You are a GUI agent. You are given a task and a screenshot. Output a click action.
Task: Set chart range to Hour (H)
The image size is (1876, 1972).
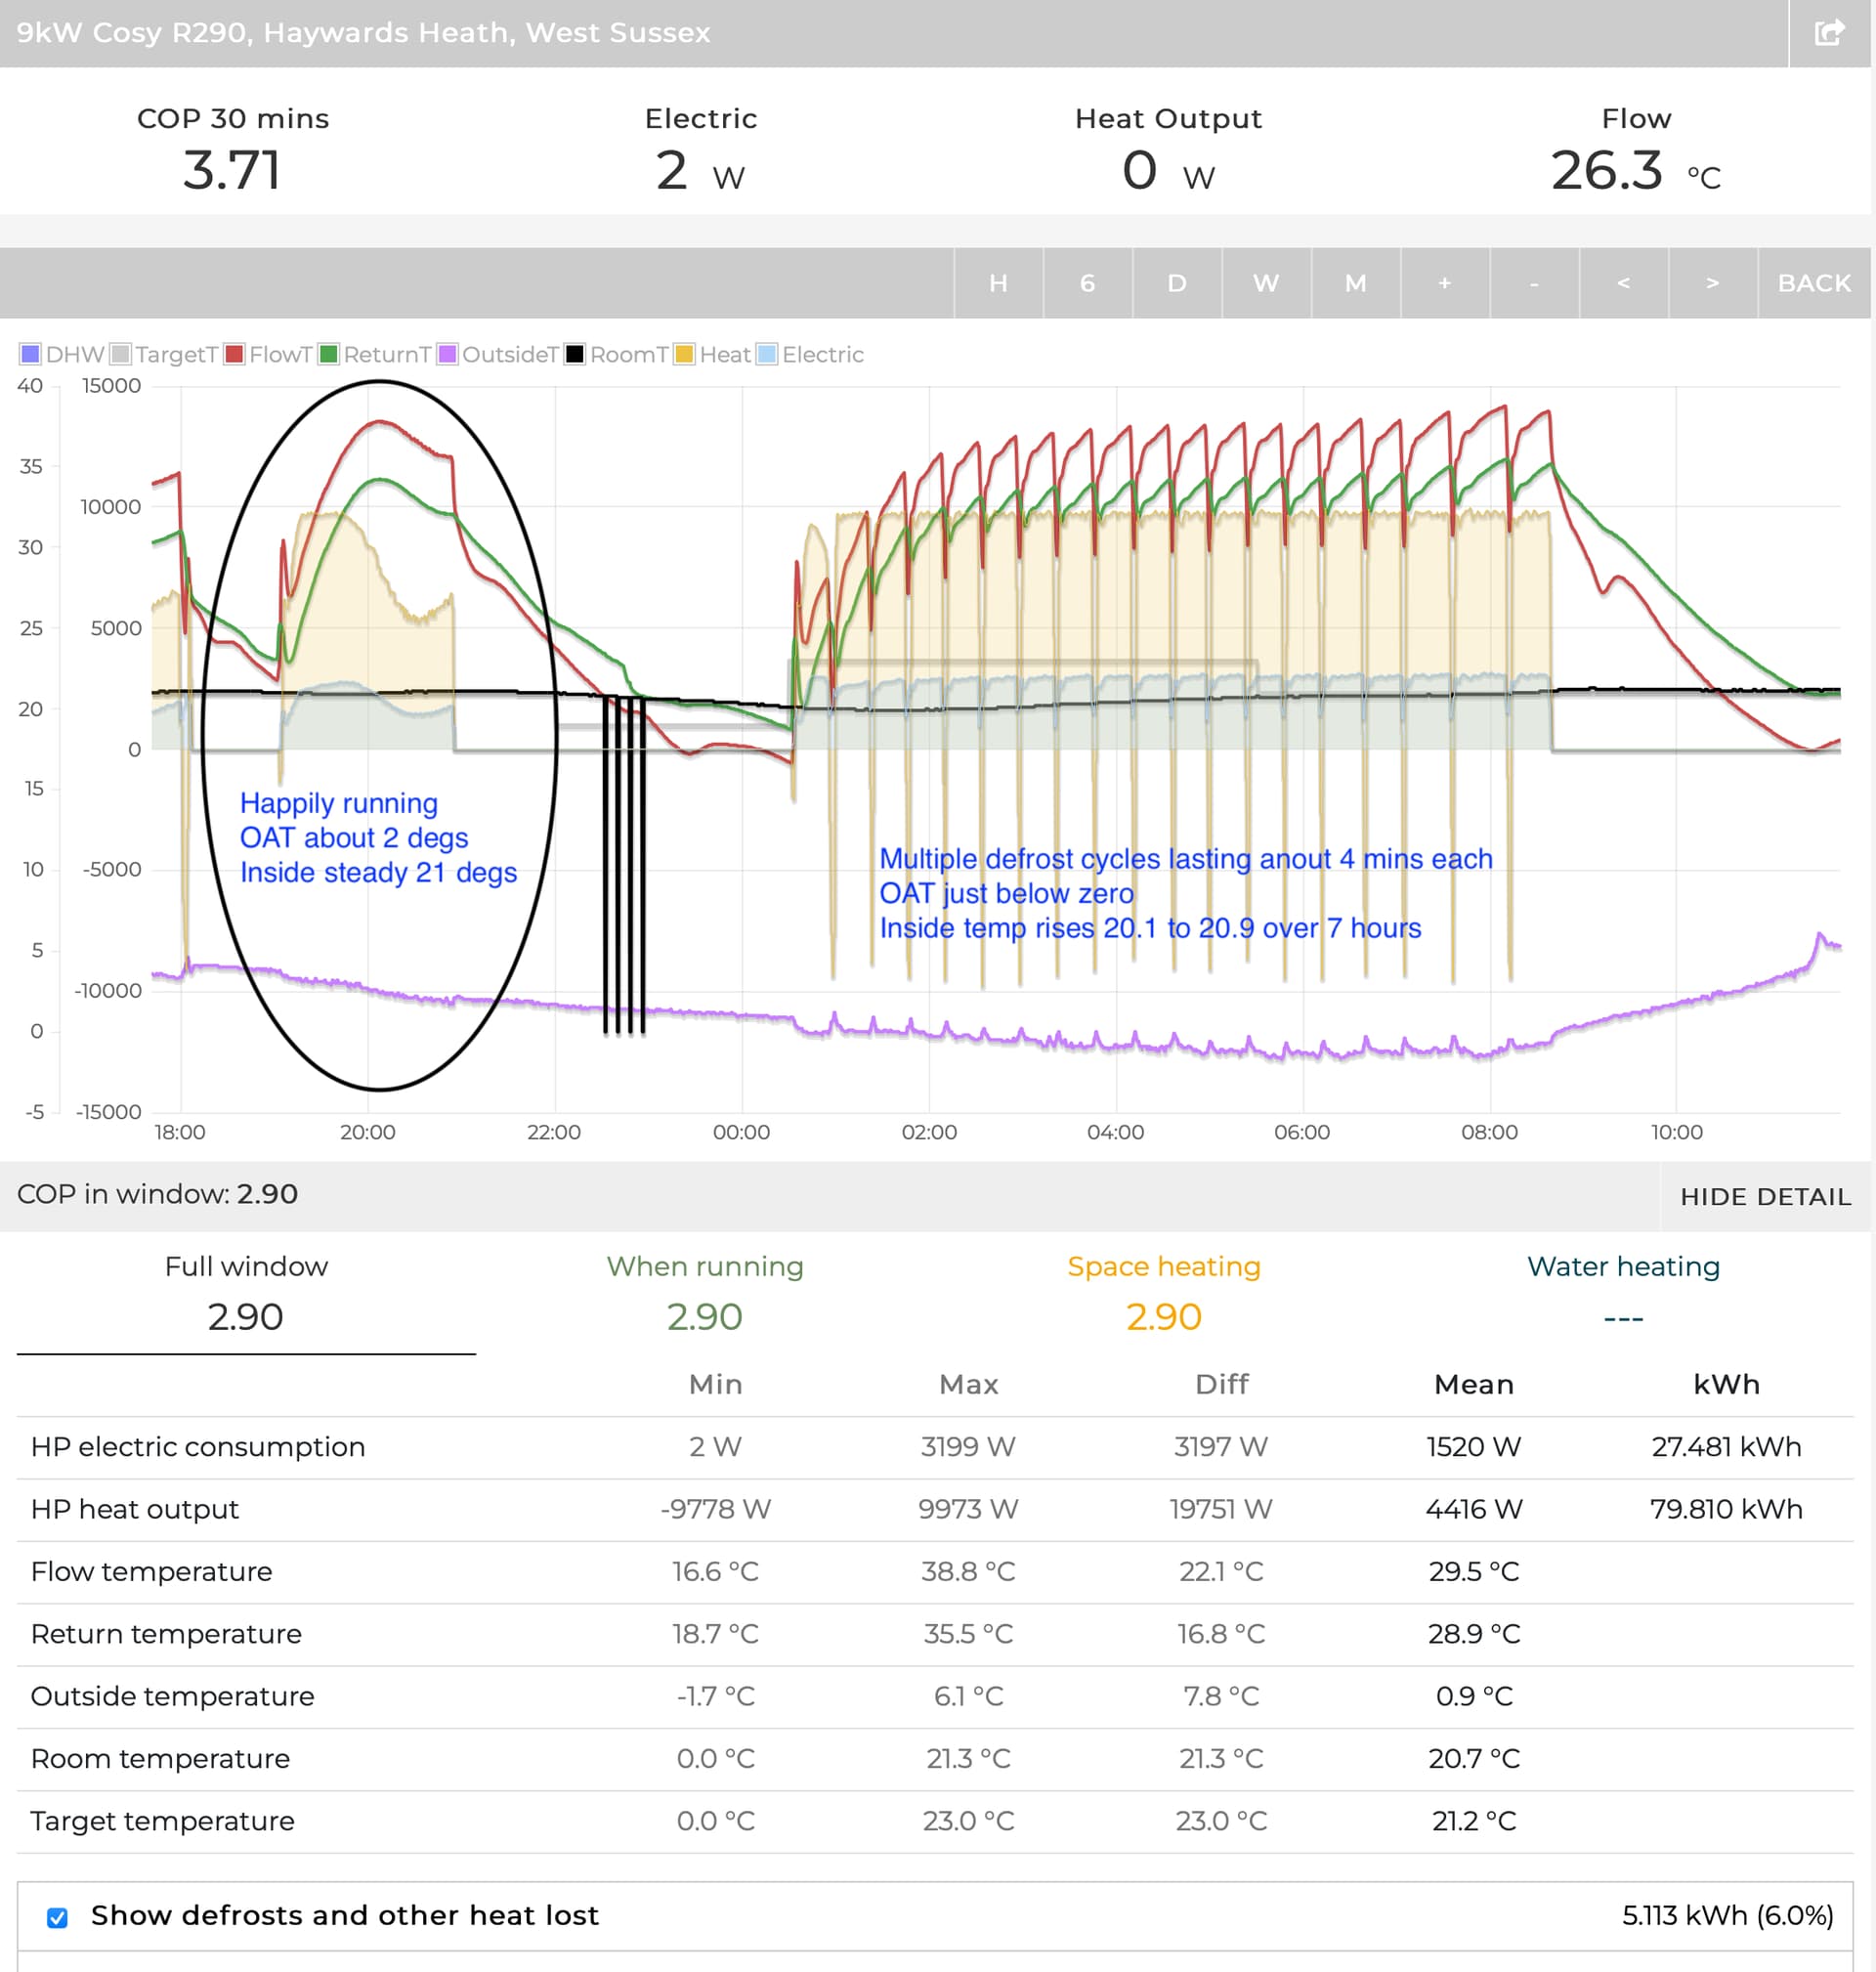[998, 283]
